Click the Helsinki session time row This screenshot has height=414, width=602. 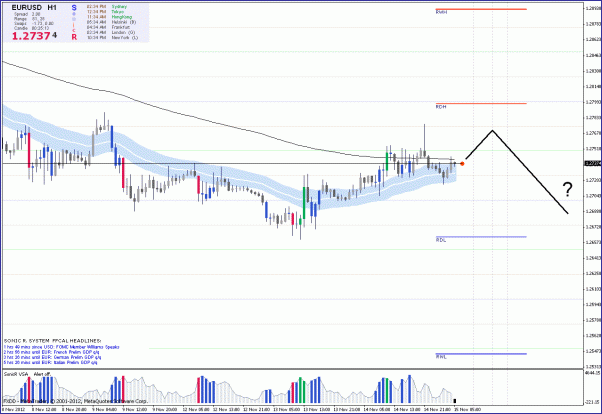click(111, 22)
